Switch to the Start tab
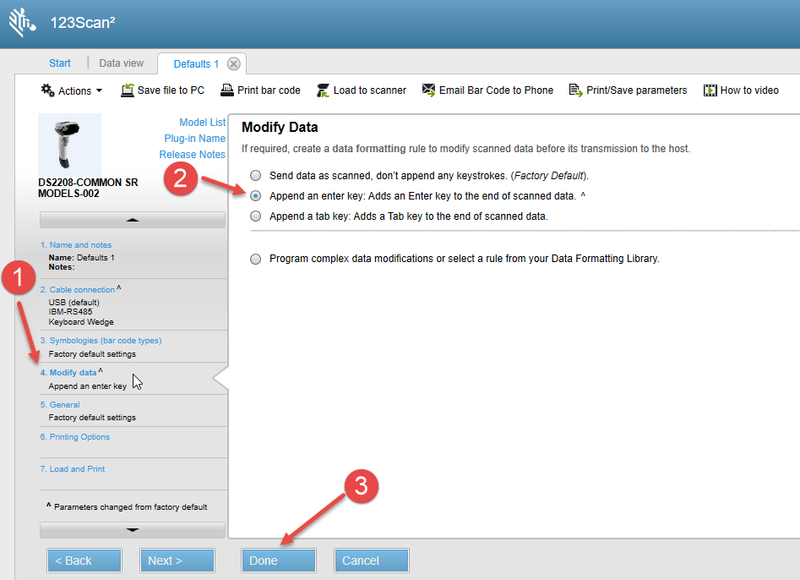The height and width of the screenshot is (580, 800). [x=60, y=63]
